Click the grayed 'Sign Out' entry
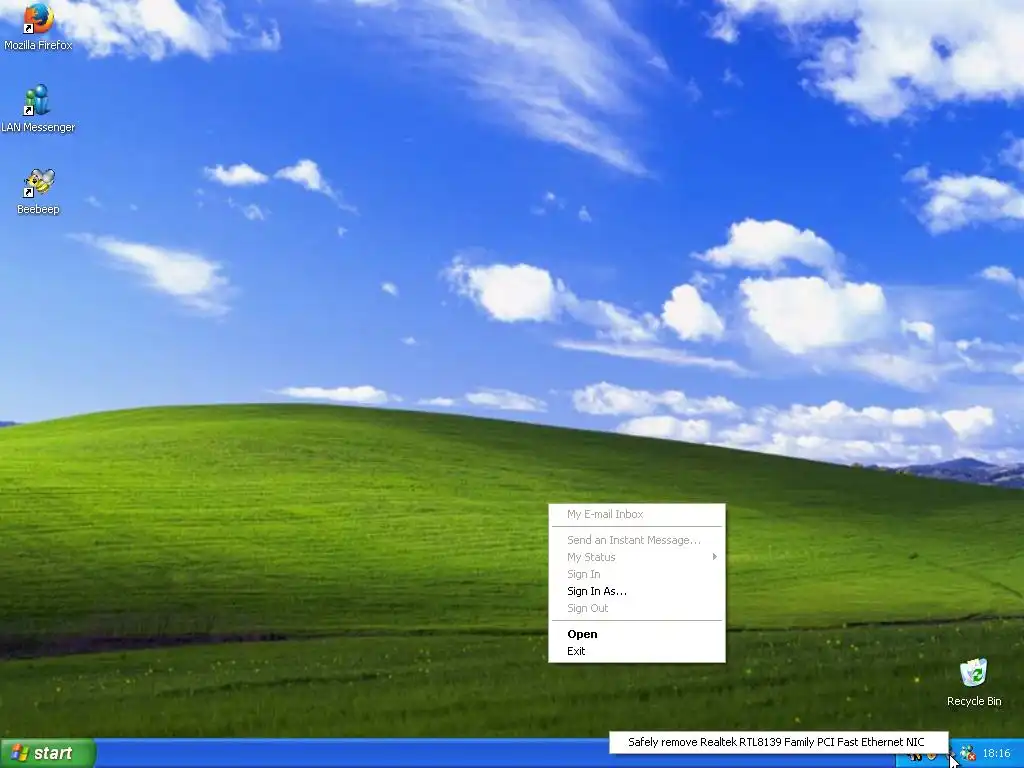The height and width of the screenshot is (768, 1024). tap(637, 608)
